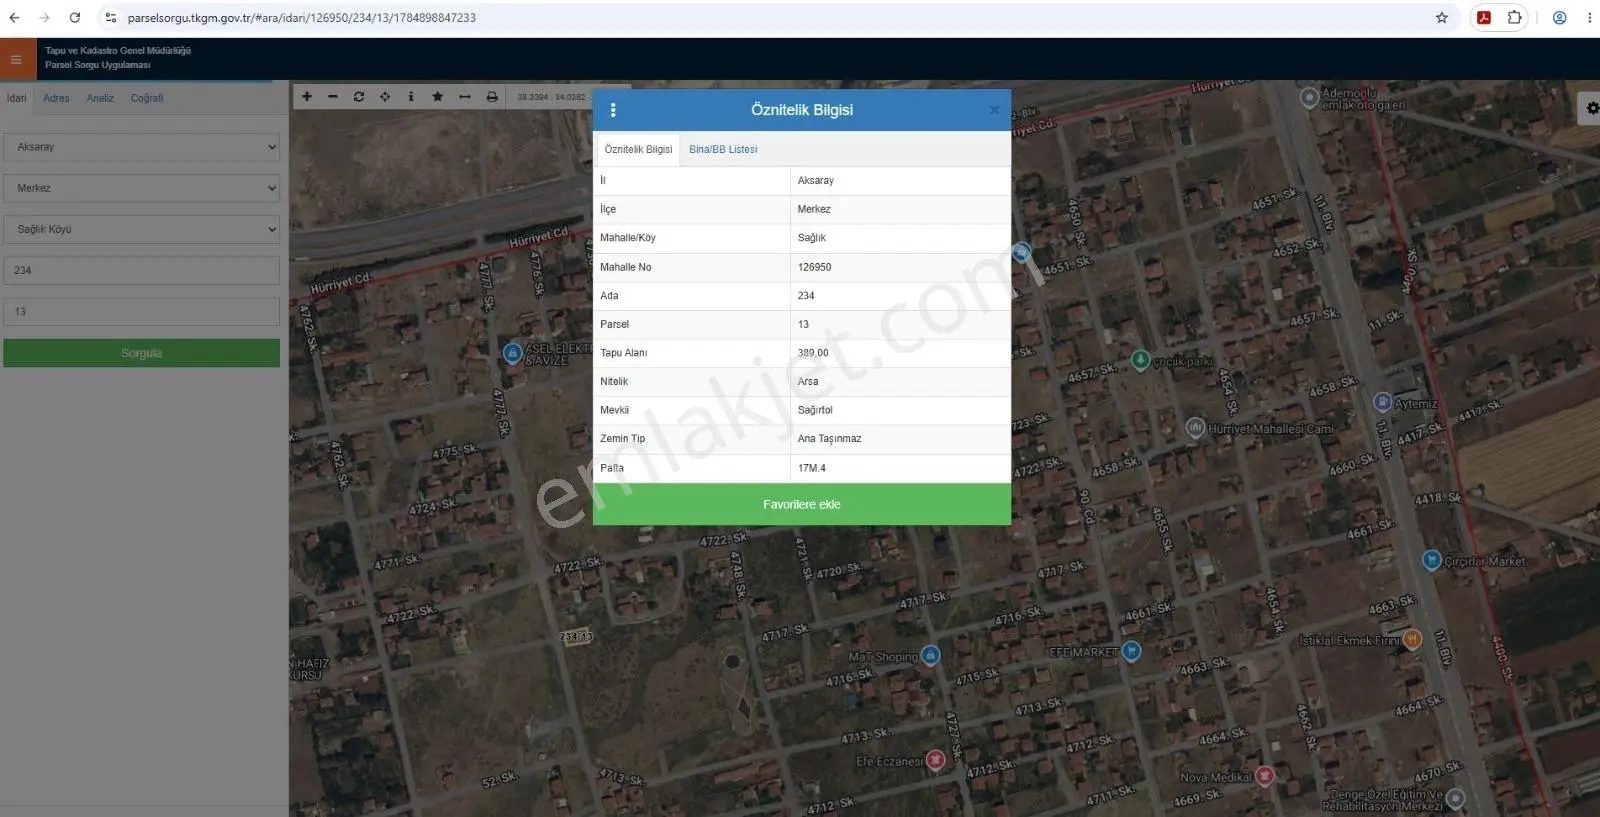Viewport: 1600px width, 817px height.
Task: Open the orange hamburger menu
Action: pyautogui.click(x=16, y=60)
